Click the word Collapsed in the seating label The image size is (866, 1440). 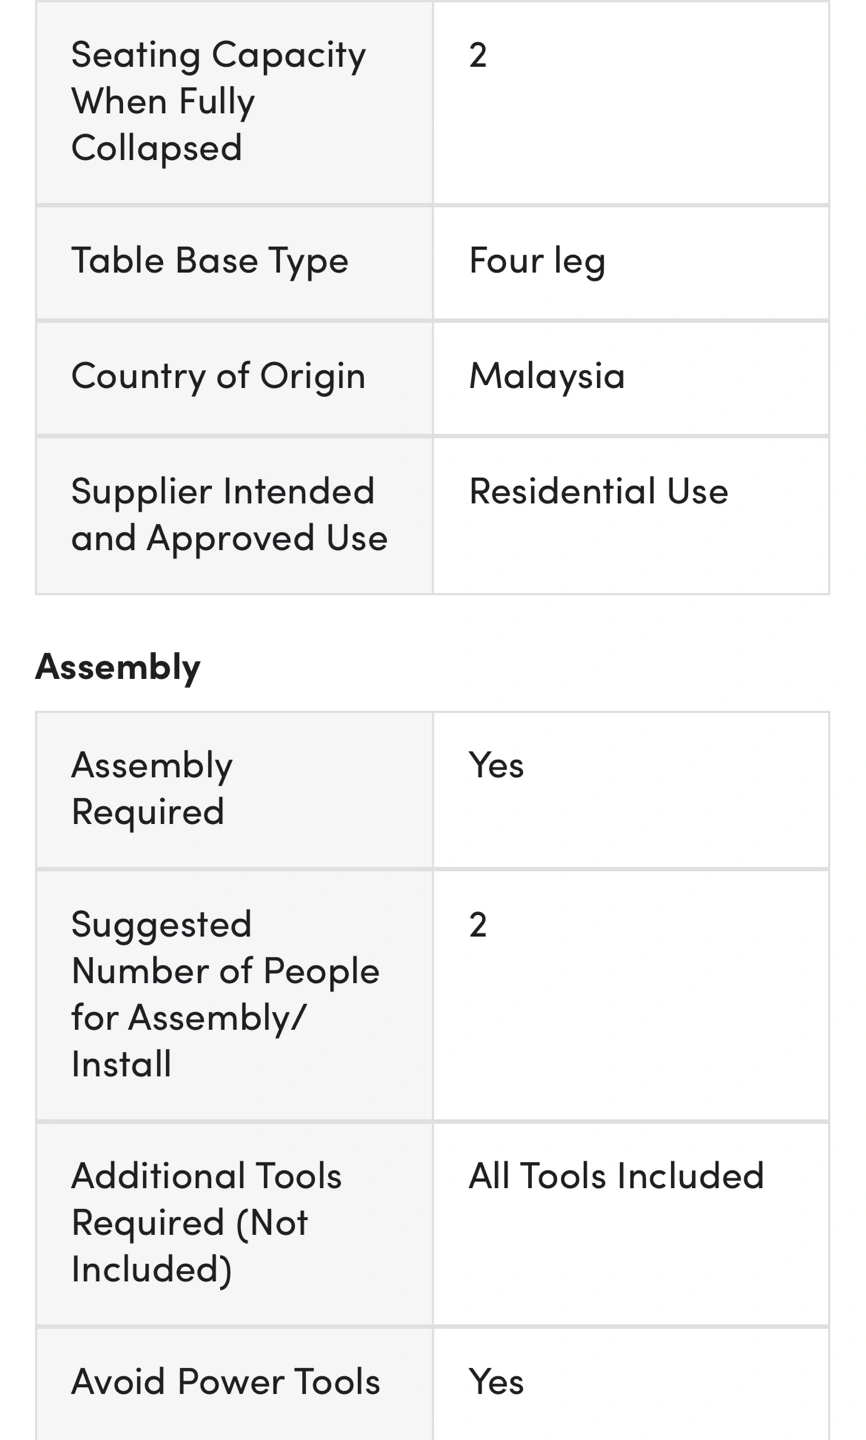click(157, 147)
